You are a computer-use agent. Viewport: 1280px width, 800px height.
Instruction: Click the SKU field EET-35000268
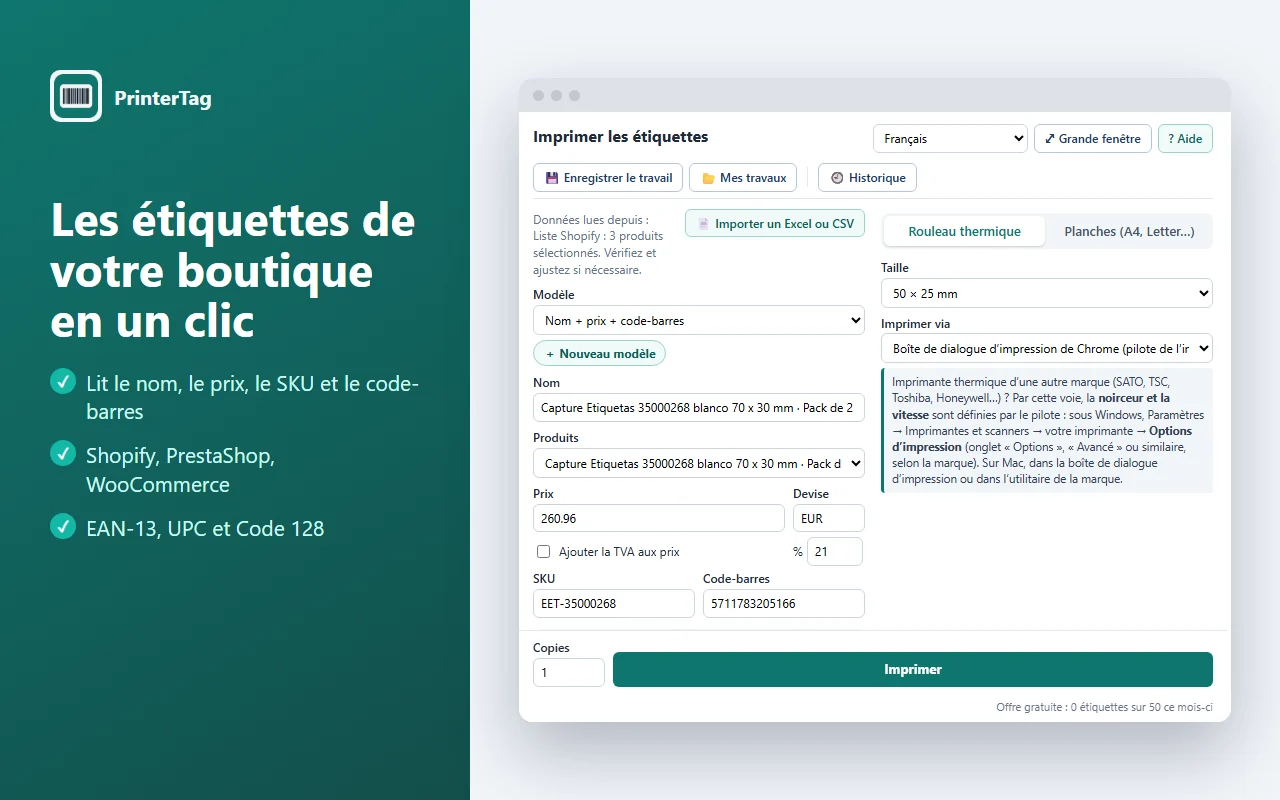point(614,604)
